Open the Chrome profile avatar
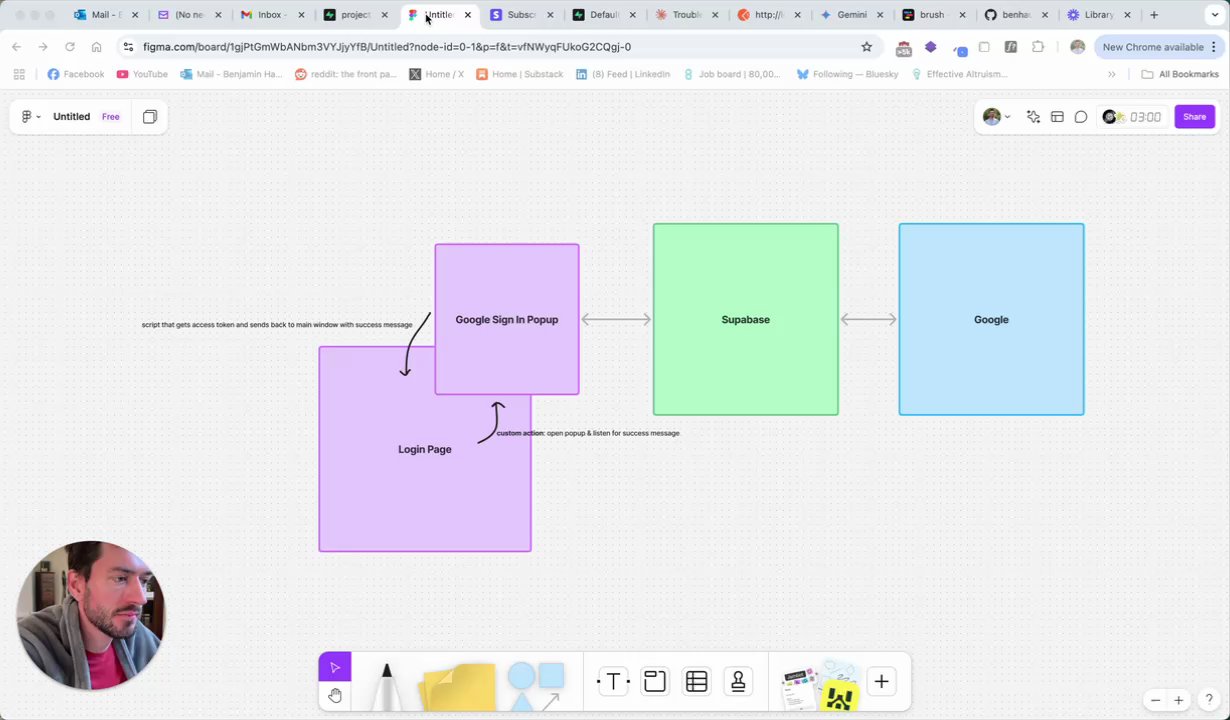Image resolution: width=1230 pixels, height=720 pixels. (1077, 47)
